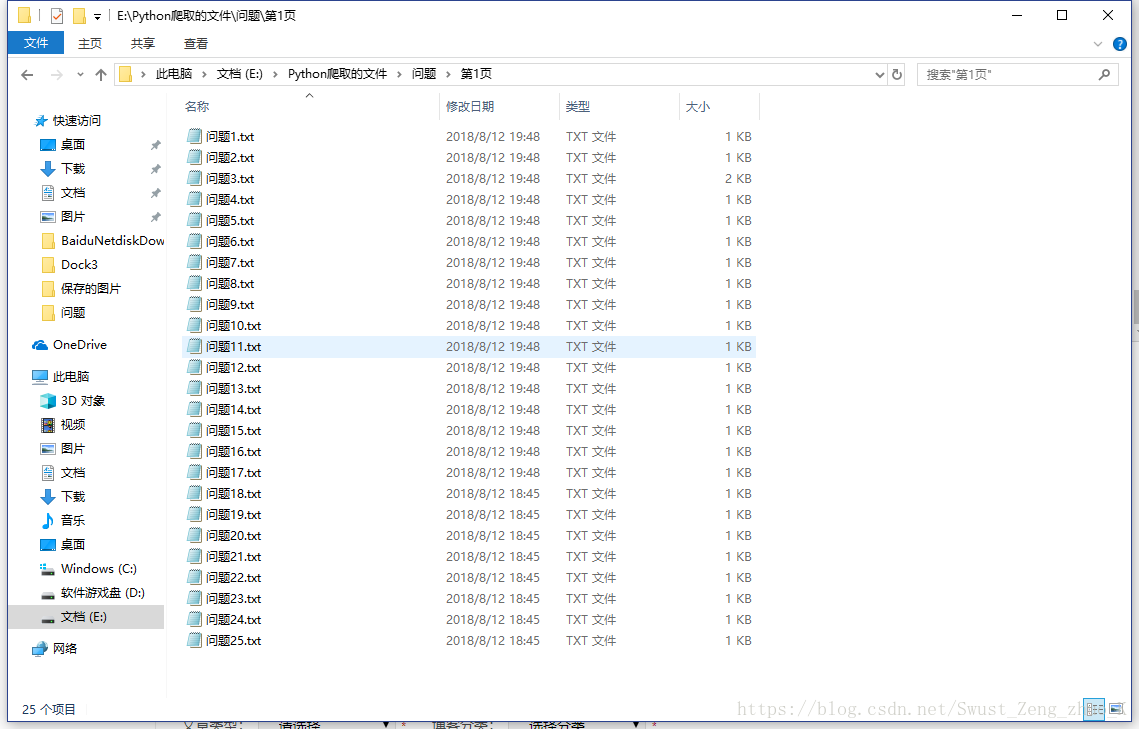Open the 查看 ribbon tab
Image resolution: width=1139 pixels, height=729 pixels.
tap(196, 44)
